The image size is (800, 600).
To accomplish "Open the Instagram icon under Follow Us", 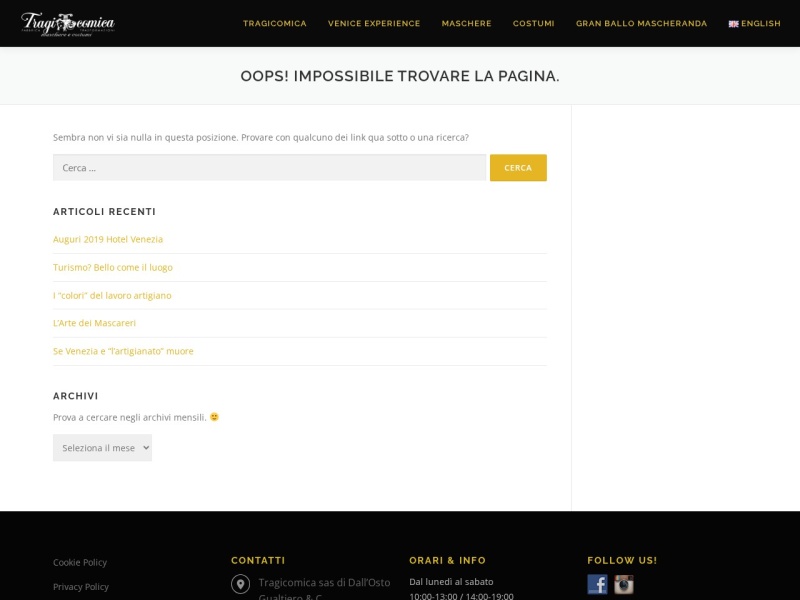I will [623, 584].
